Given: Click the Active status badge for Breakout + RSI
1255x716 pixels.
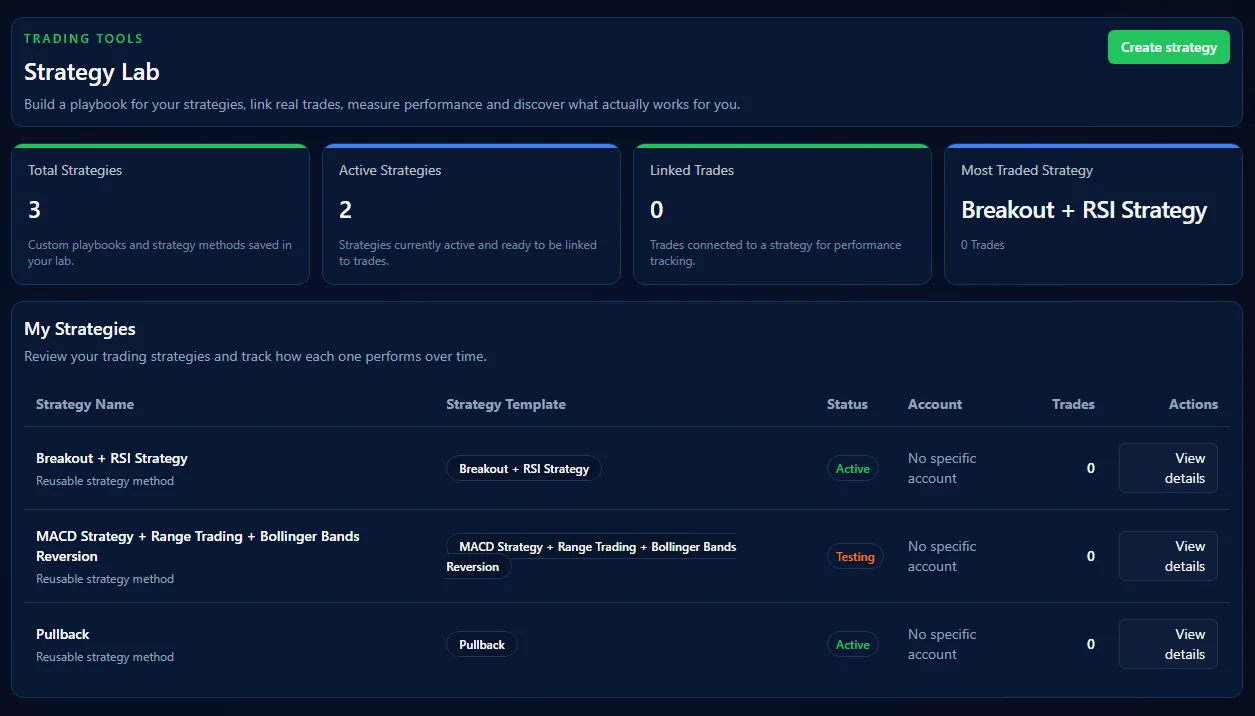Looking at the screenshot, I should [853, 468].
